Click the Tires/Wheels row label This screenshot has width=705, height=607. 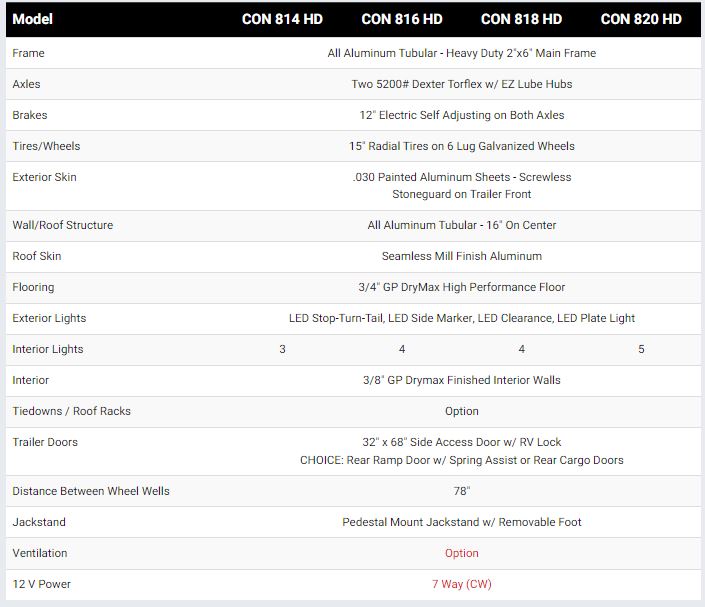point(46,146)
